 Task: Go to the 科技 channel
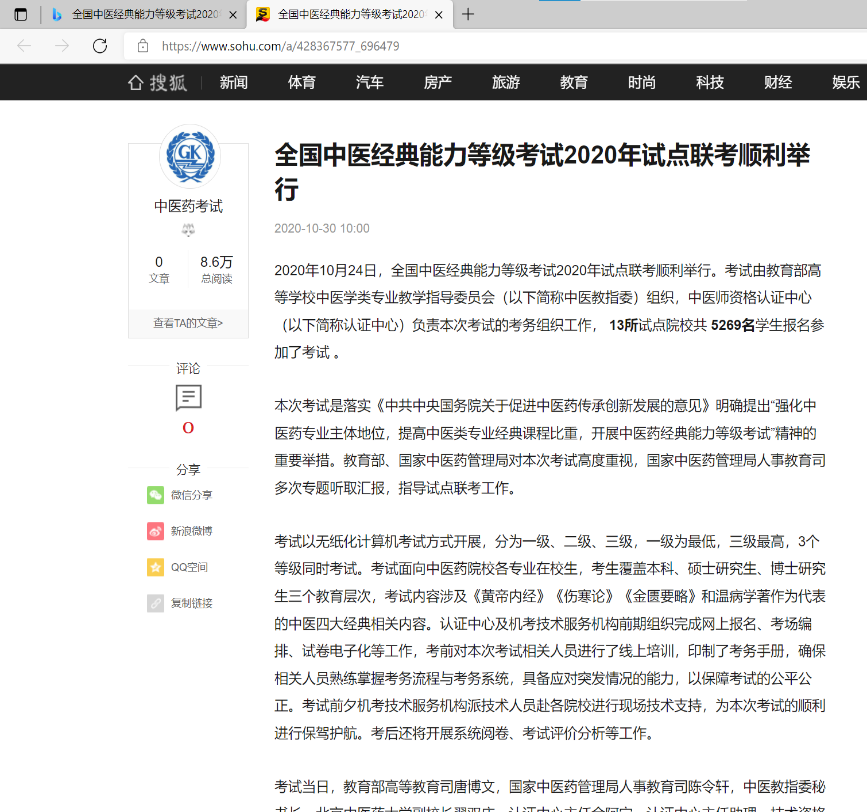[x=710, y=82]
